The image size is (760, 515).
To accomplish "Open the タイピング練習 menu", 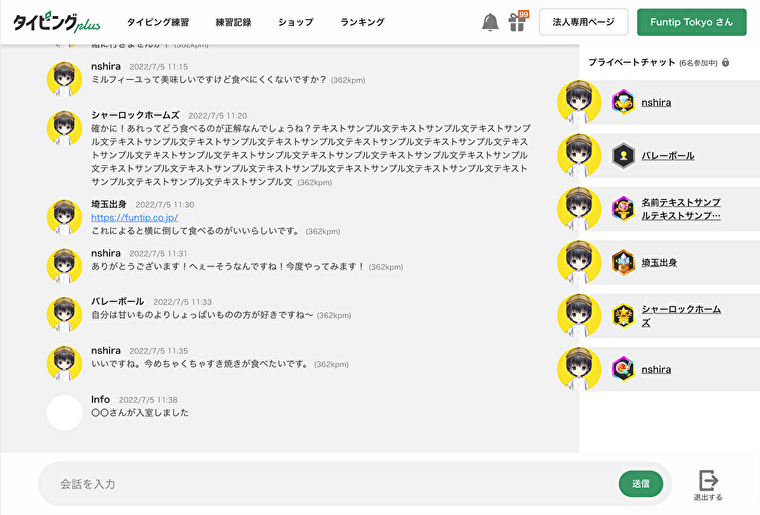I will [157, 22].
